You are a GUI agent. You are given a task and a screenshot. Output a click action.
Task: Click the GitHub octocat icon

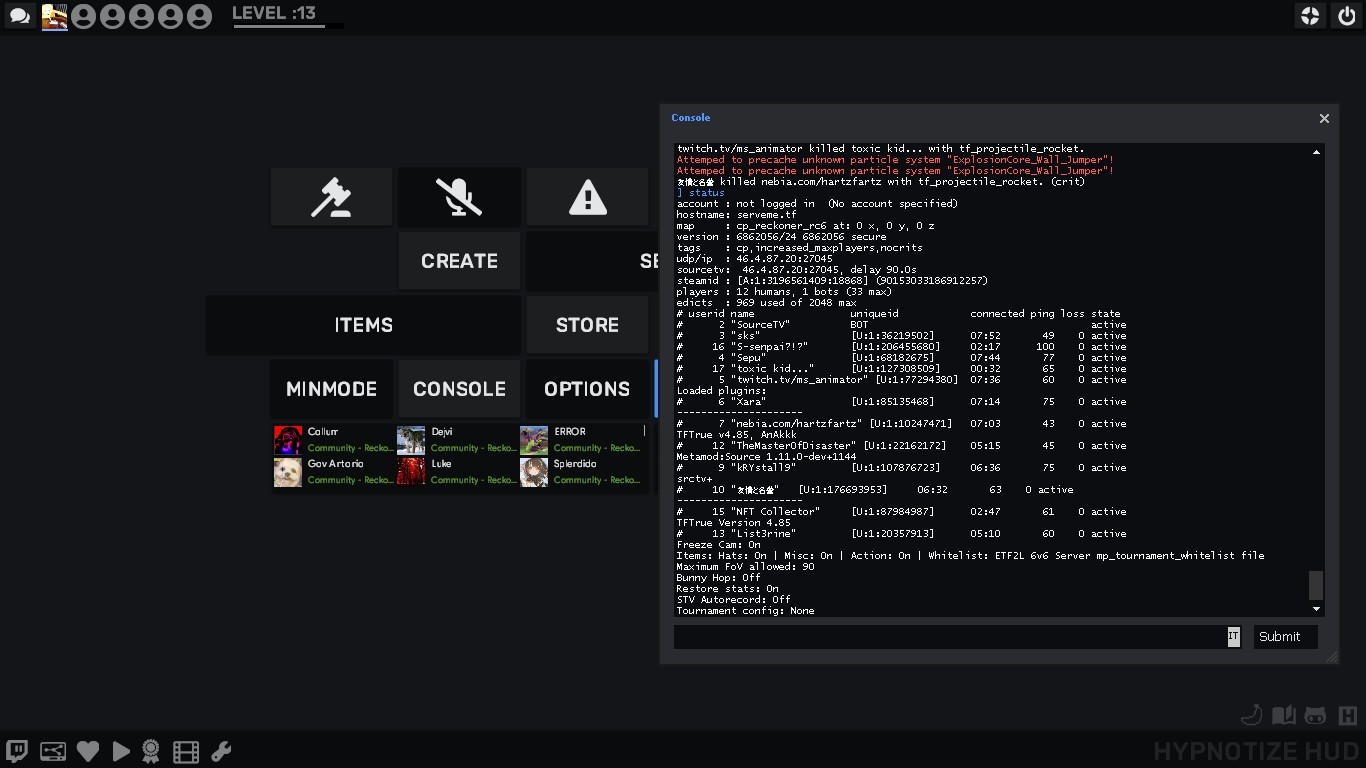pos(1316,715)
